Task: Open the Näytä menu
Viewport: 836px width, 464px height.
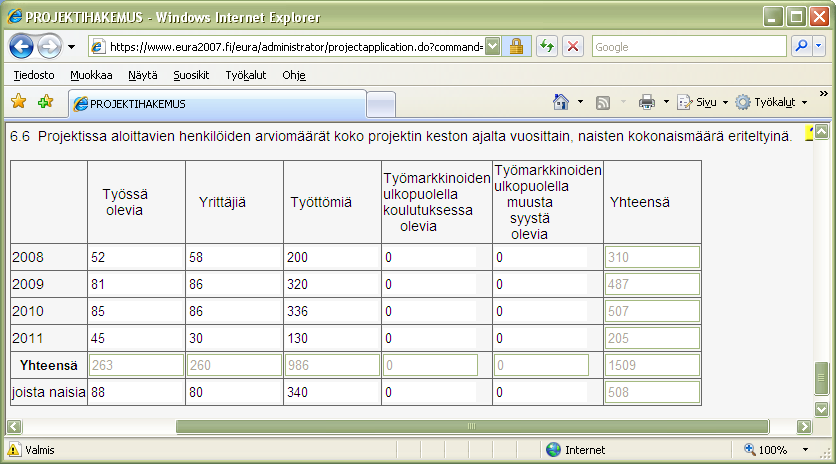Action: click(x=143, y=75)
